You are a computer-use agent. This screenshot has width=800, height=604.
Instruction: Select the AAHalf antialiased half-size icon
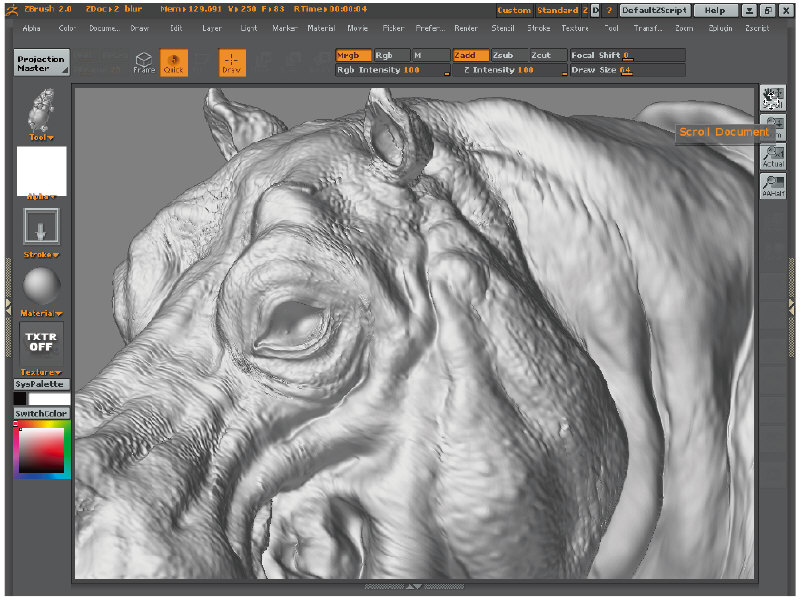pos(772,185)
